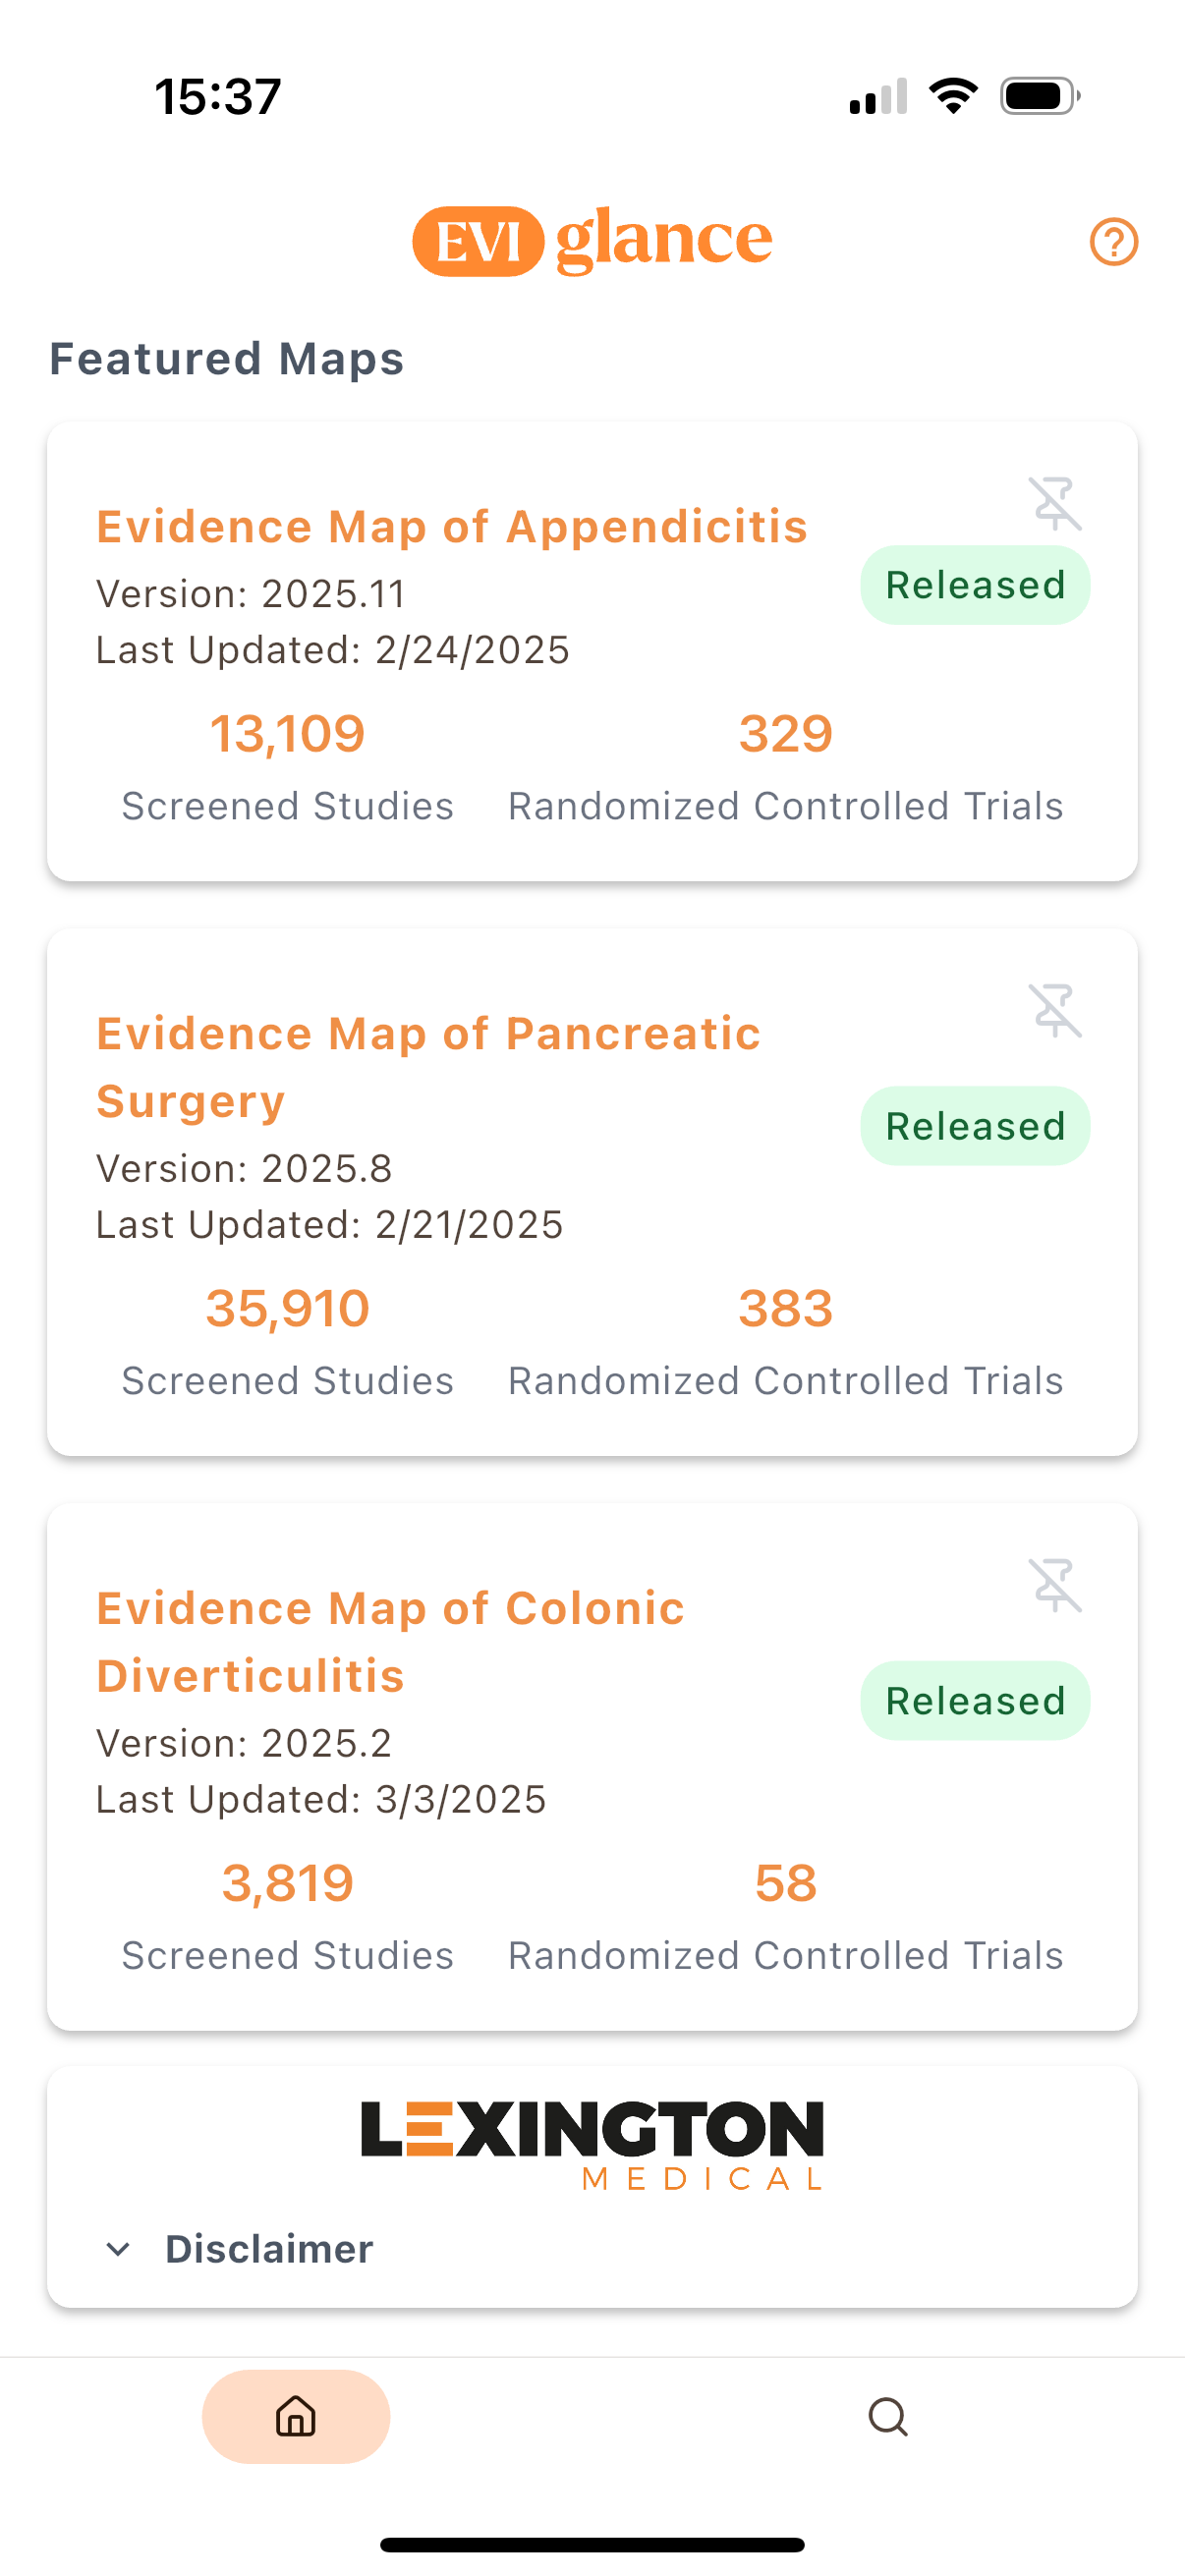Tap the EVI glance logo
This screenshot has width=1185, height=2576.
tap(592, 240)
